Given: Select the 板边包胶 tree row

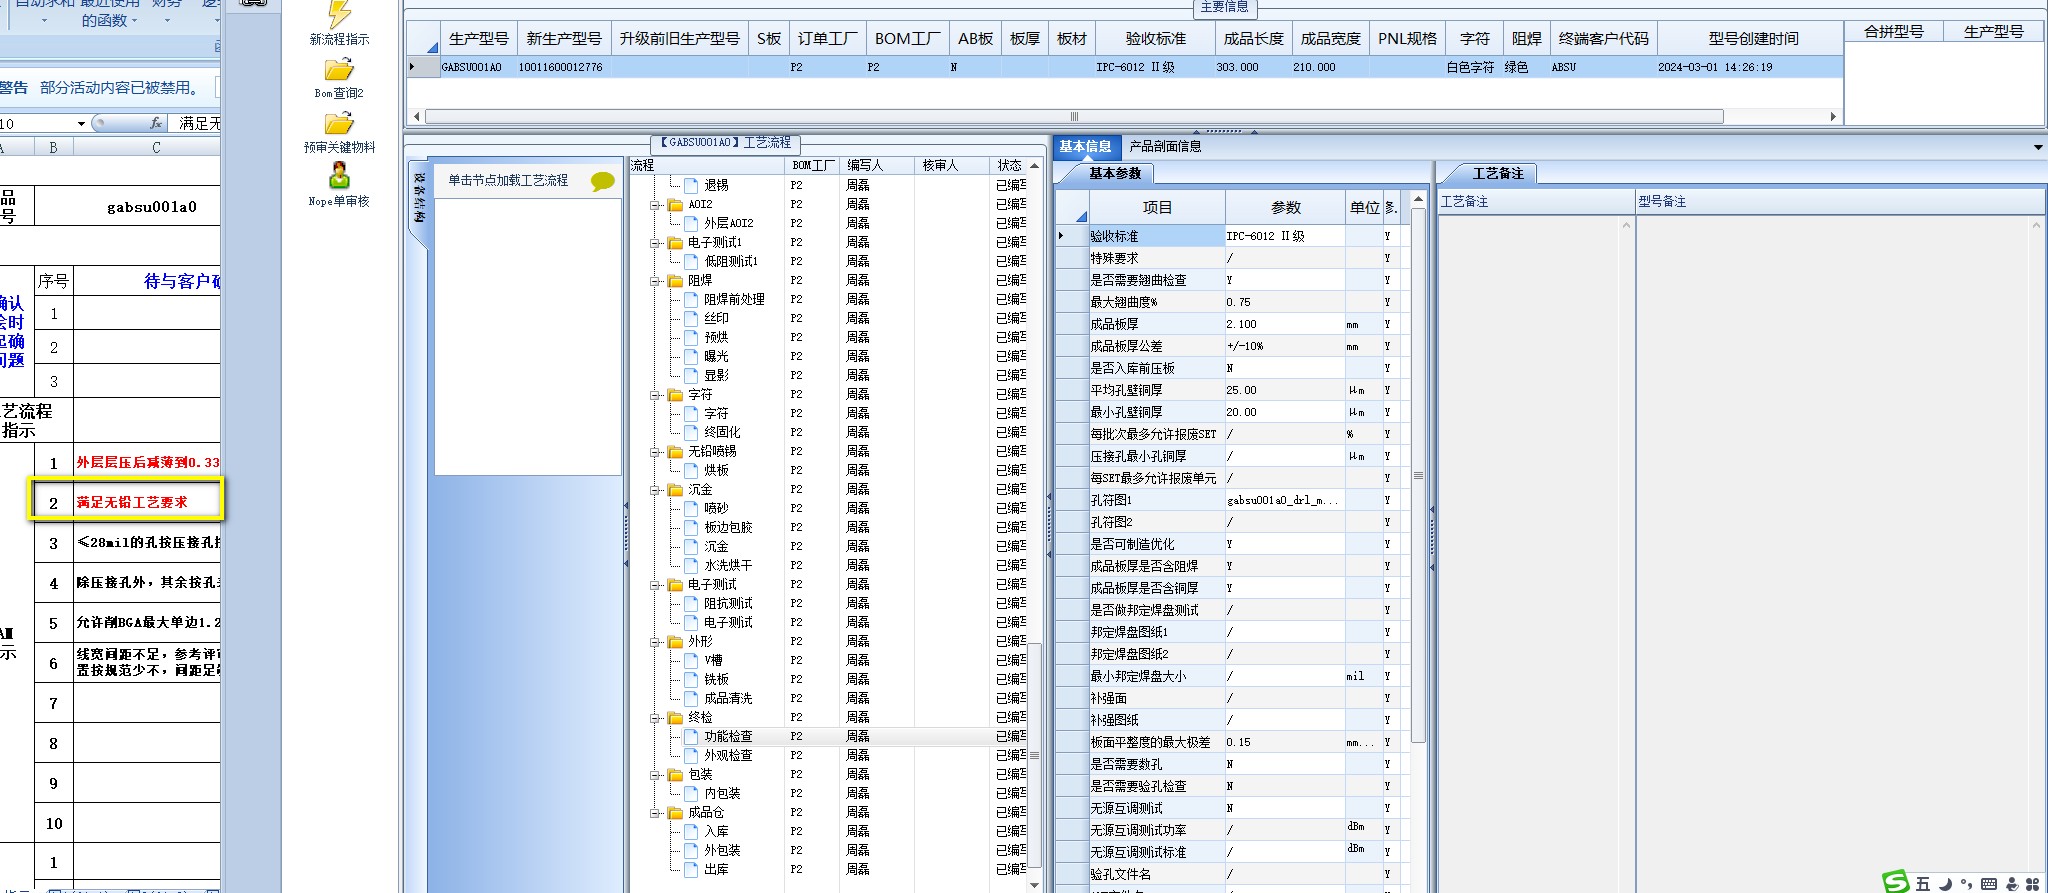Looking at the screenshot, I should point(728,527).
